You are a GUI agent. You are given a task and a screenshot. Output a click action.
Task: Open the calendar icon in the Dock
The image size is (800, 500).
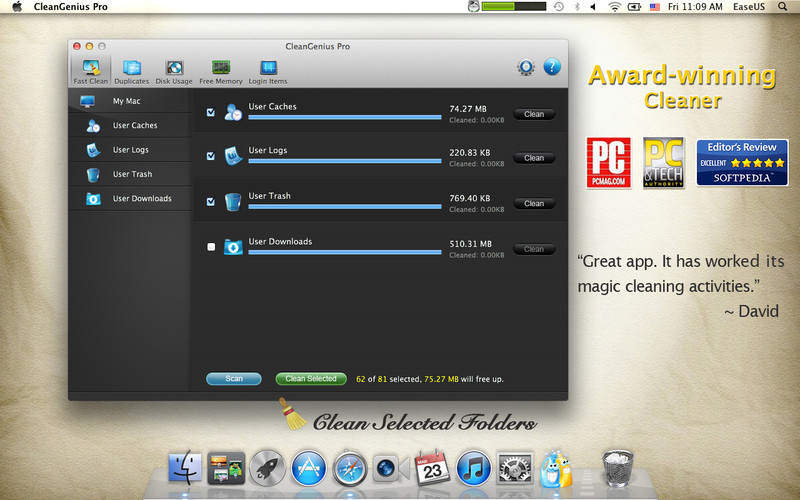point(432,467)
